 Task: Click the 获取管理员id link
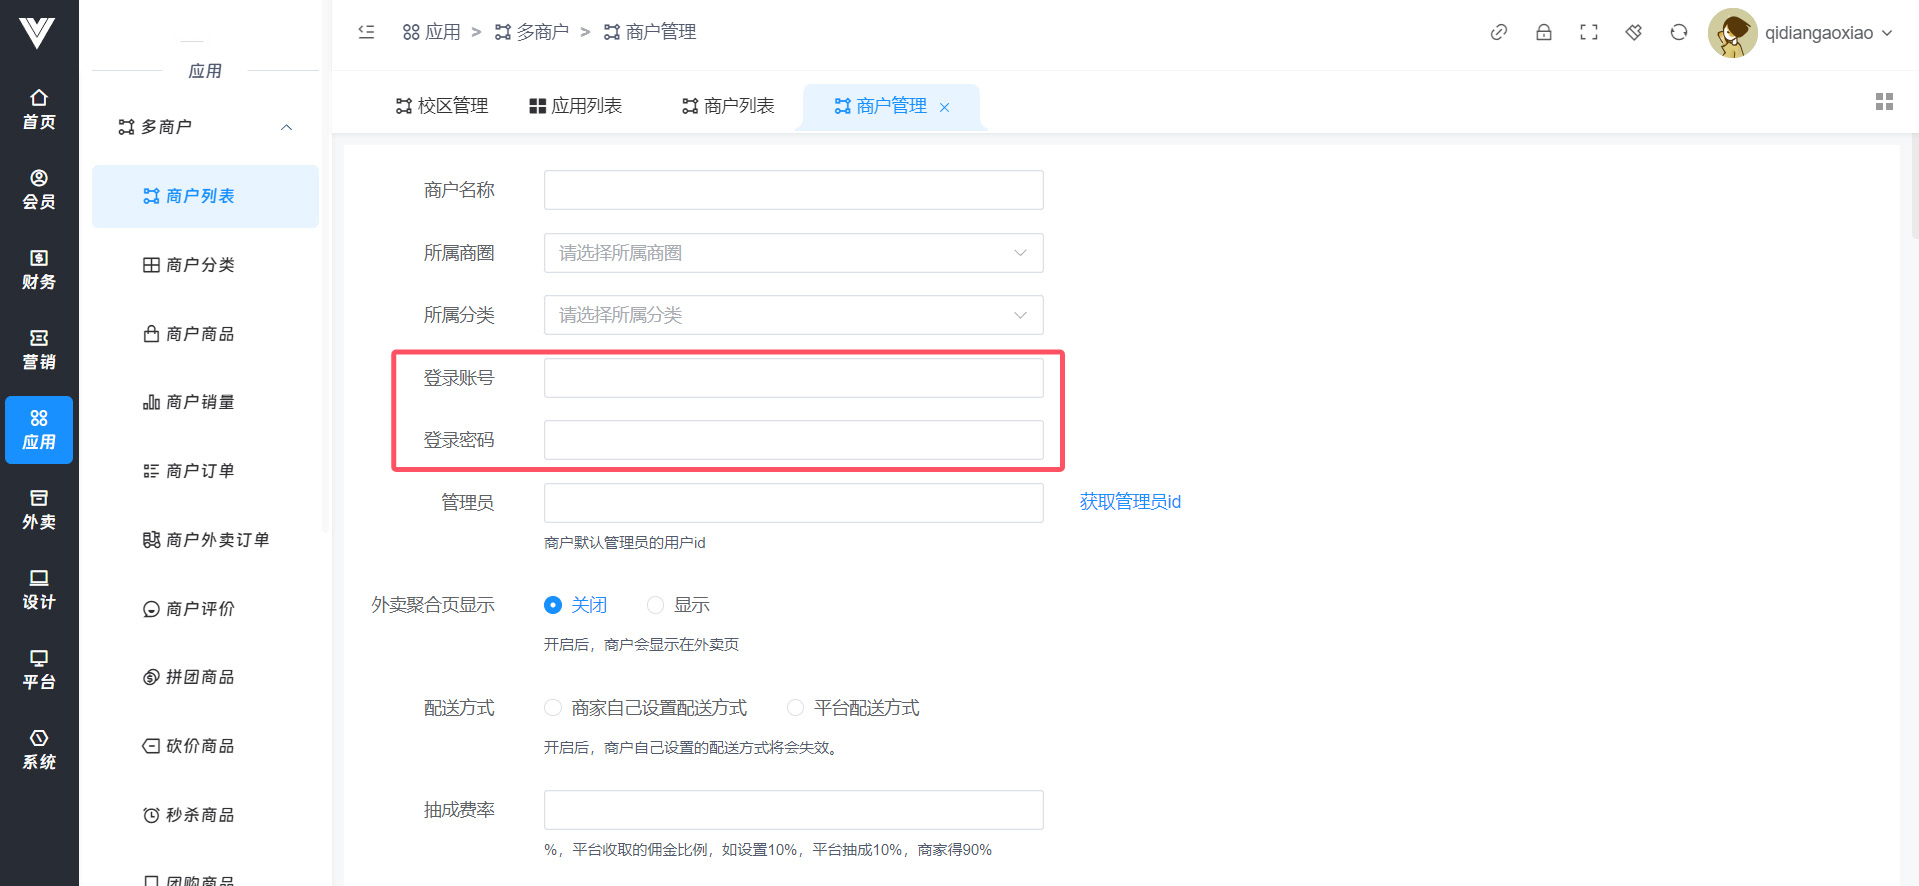click(x=1130, y=502)
